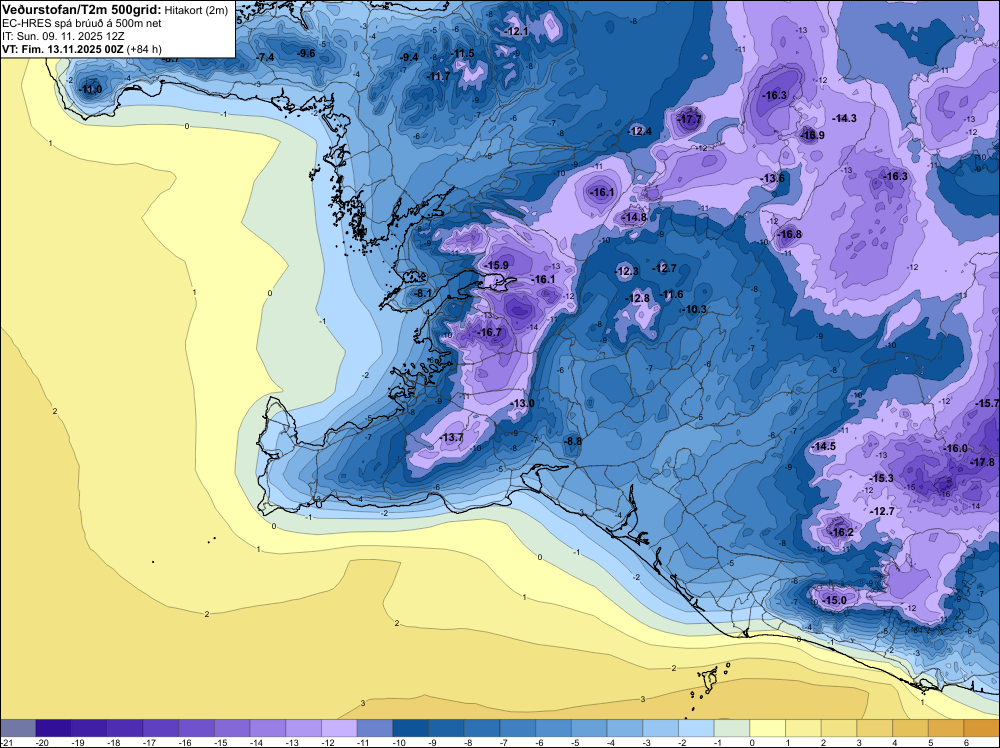Click the -11.6 temperature label

tap(671, 294)
